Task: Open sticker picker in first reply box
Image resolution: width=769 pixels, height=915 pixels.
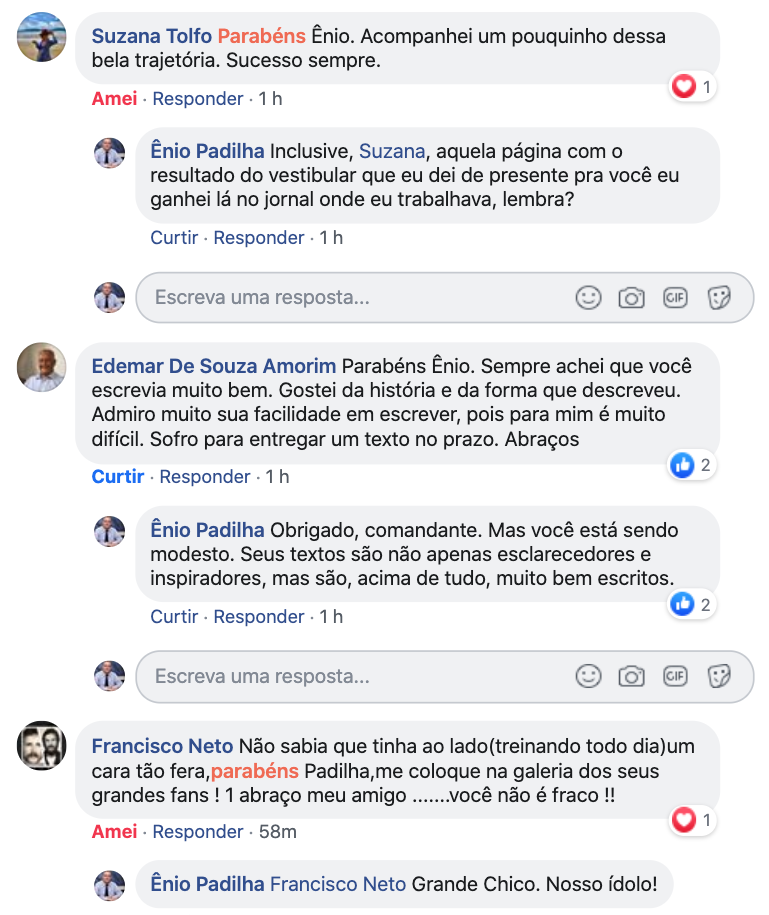Action: (x=719, y=298)
